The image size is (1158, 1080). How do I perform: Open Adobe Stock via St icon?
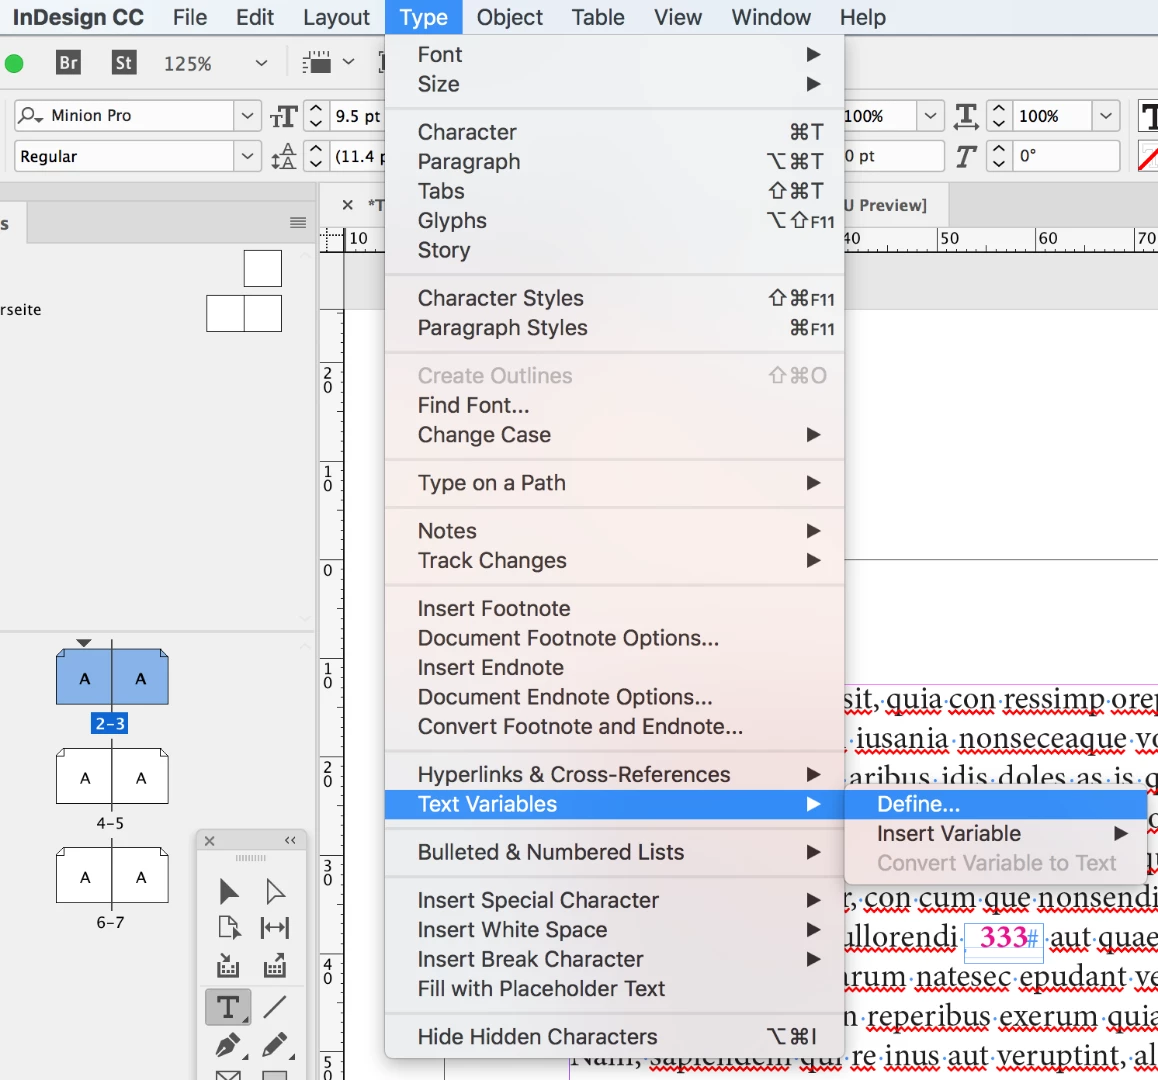[x=123, y=63]
